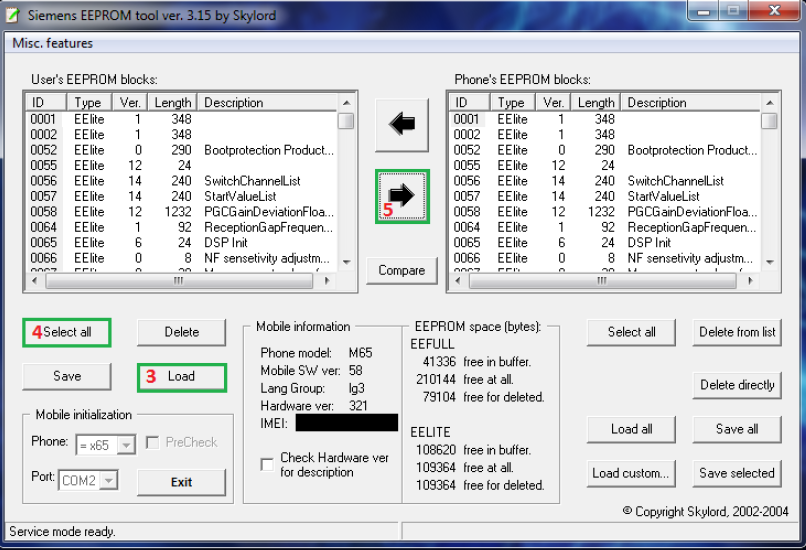Click the Load button under user's blocks
Viewport: 806px width, 550px height.
click(x=181, y=377)
